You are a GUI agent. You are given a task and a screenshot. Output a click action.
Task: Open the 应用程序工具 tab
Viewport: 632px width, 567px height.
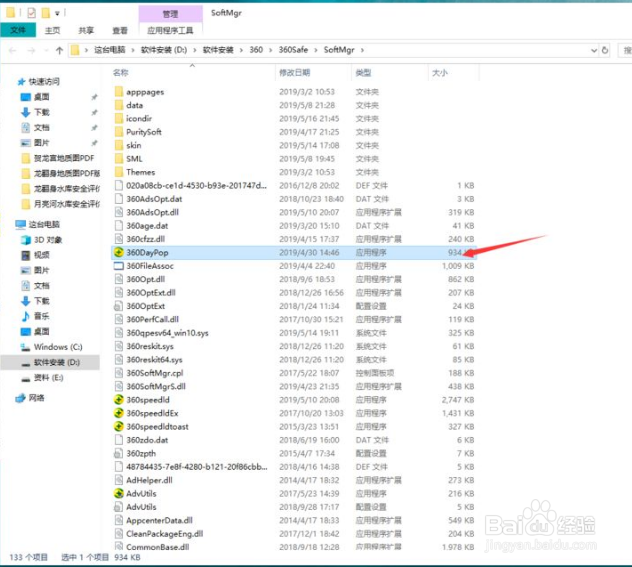pyautogui.click(x=170, y=30)
